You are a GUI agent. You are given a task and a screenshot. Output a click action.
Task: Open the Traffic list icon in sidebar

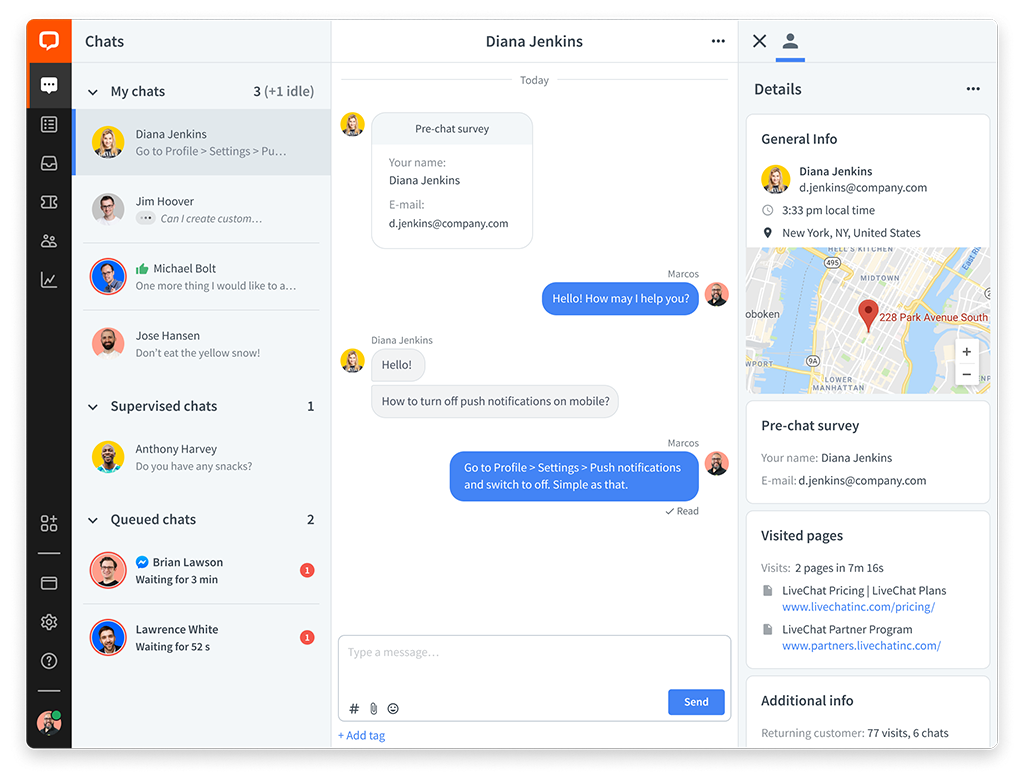pos(49,124)
